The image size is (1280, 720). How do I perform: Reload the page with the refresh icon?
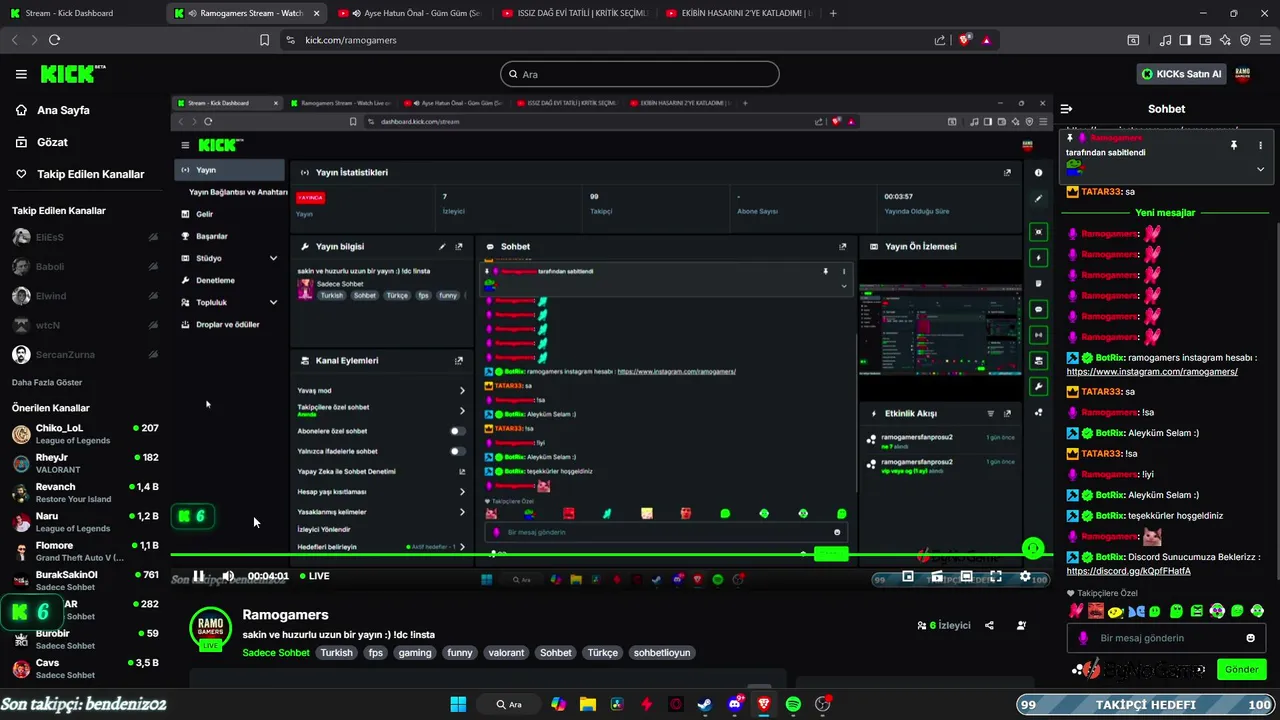54,40
